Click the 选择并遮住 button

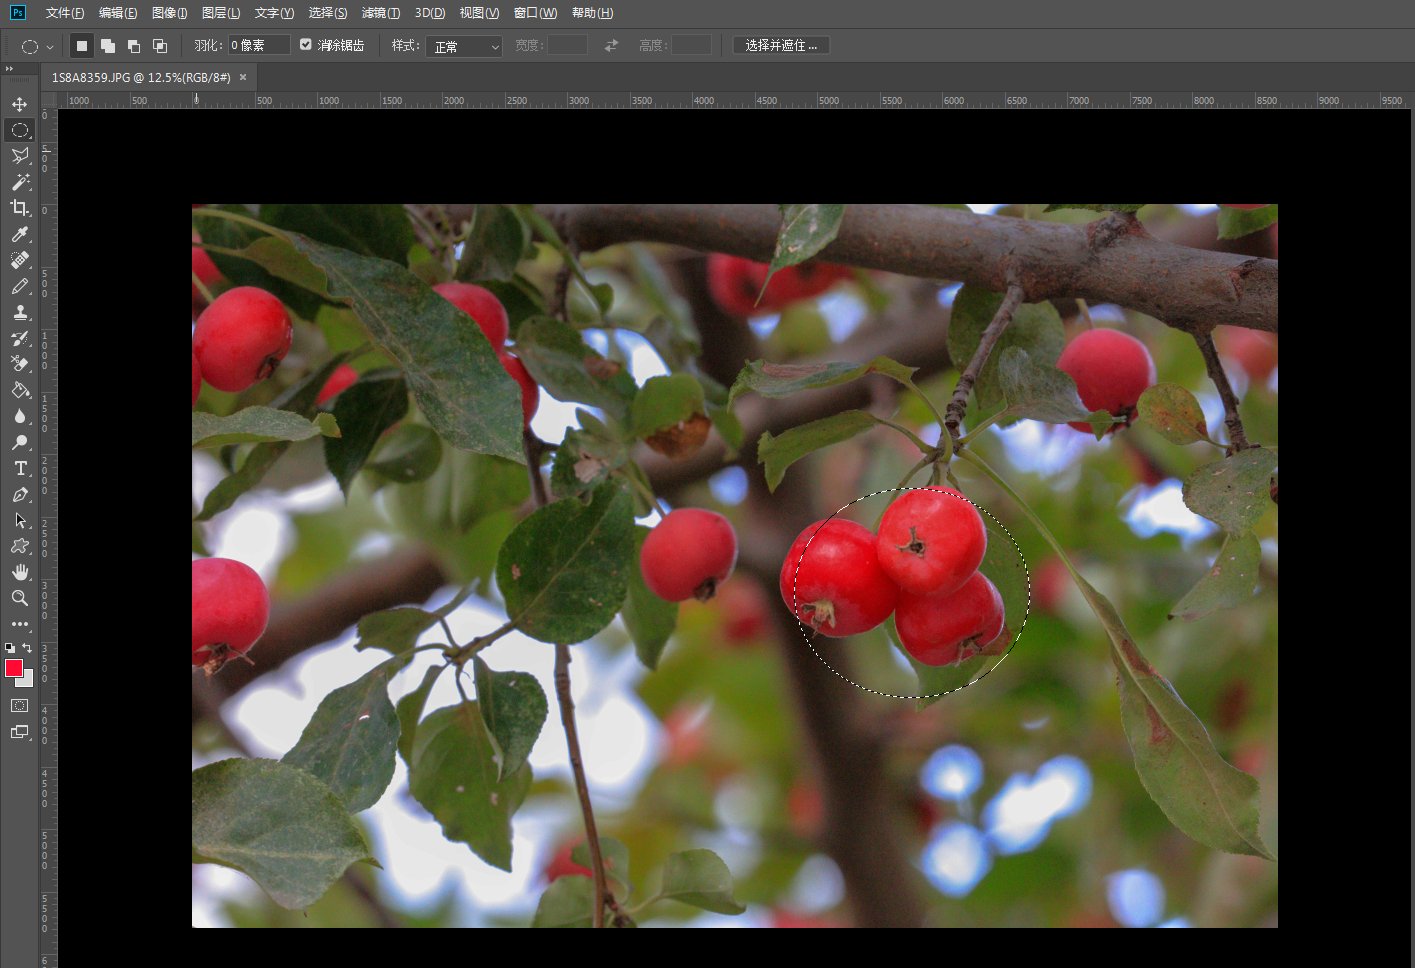point(781,46)
